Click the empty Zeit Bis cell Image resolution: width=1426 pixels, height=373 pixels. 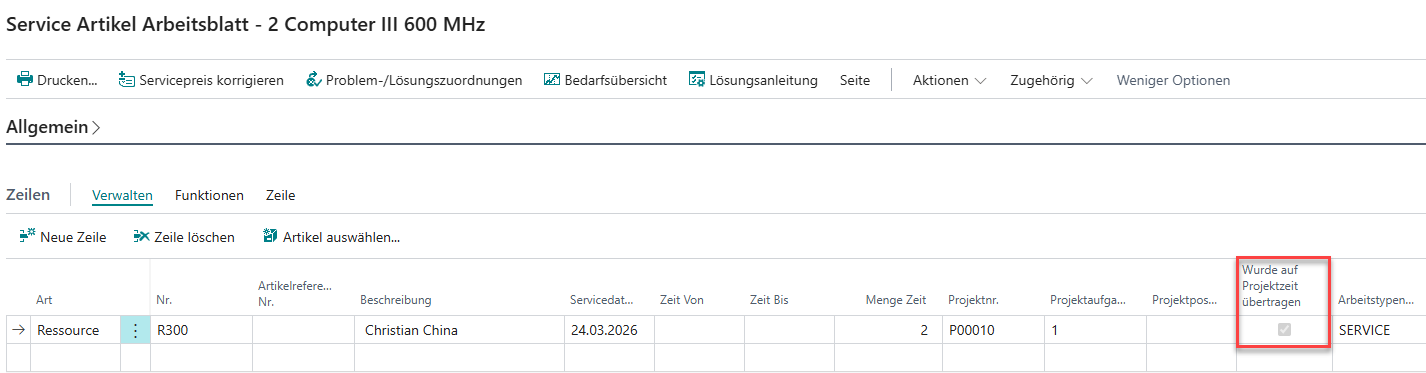pos(789,330)
